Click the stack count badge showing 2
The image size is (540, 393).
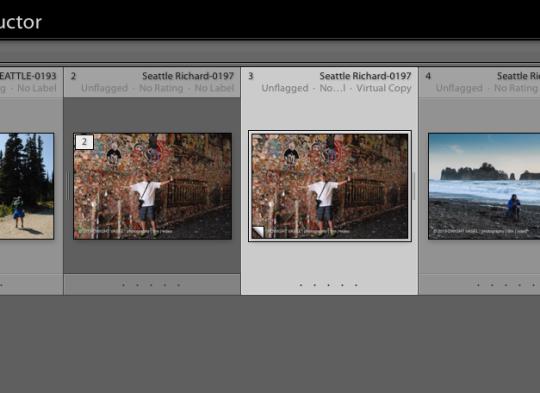click(84, 142)
